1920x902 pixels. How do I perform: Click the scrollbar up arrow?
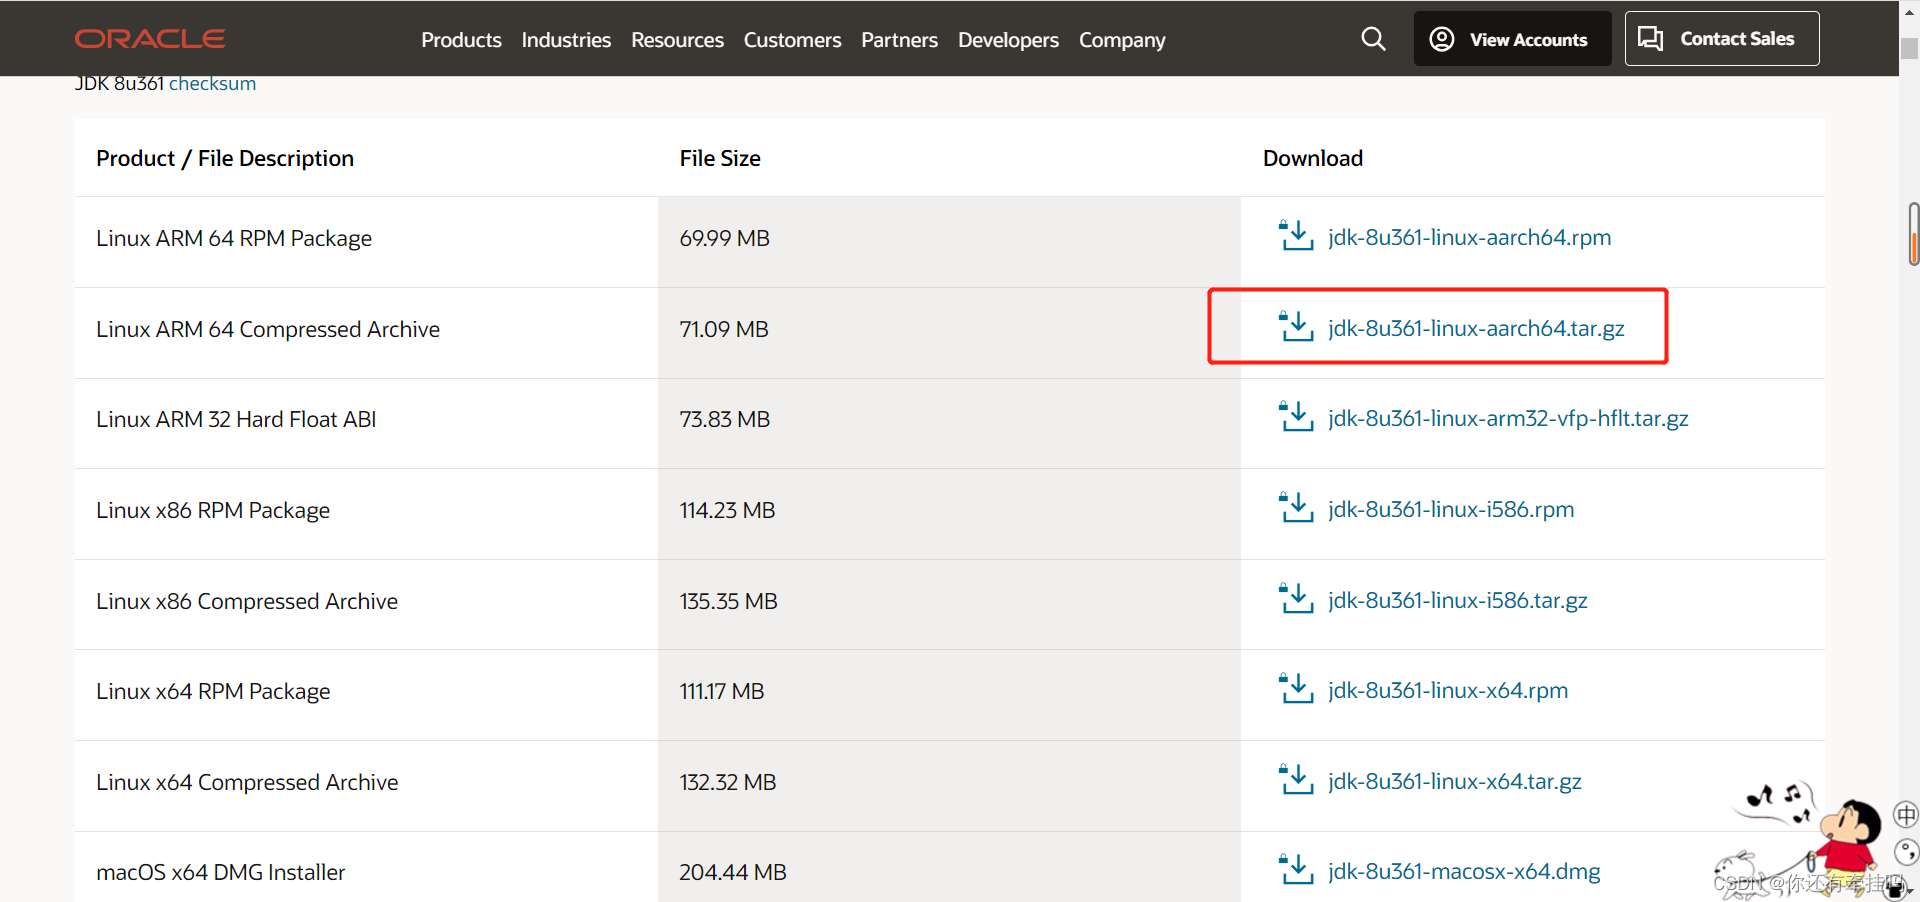1909,11
